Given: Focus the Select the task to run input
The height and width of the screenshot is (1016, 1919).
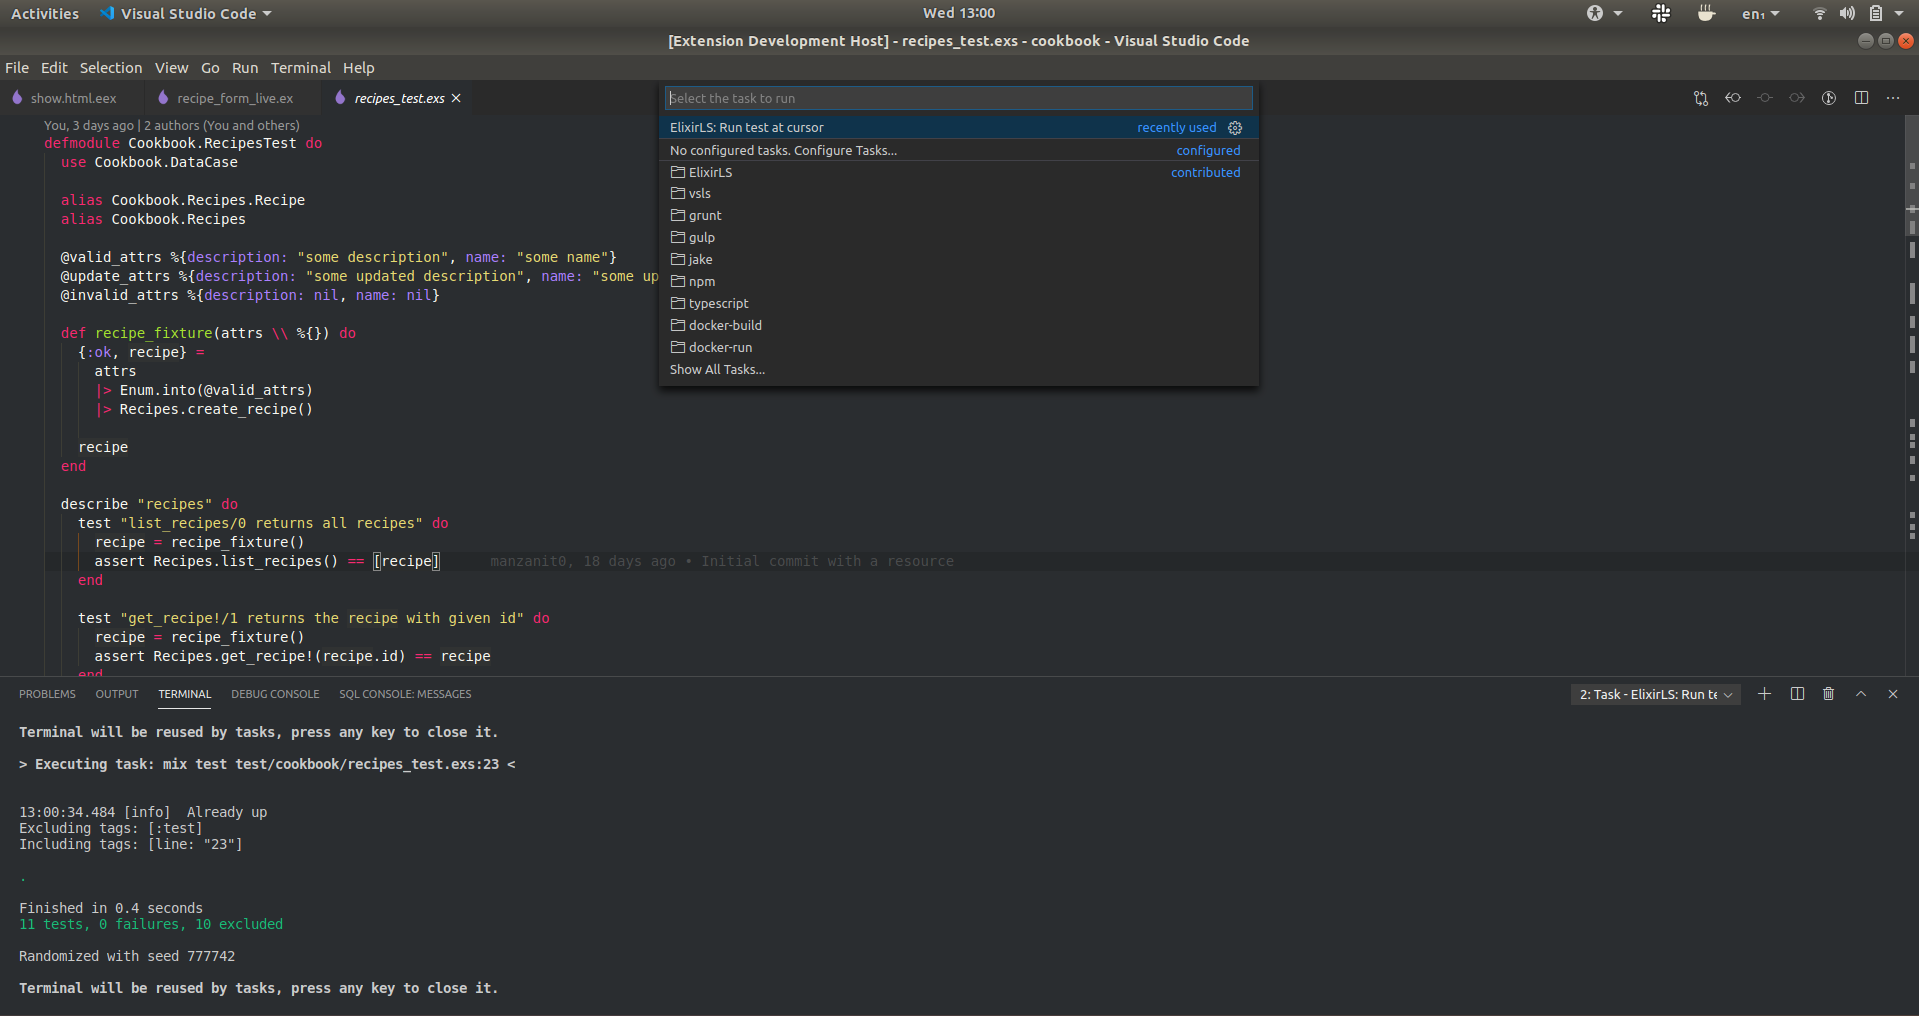Looking at the screenshot, I should pyautogui.click(x=958, y=98).
